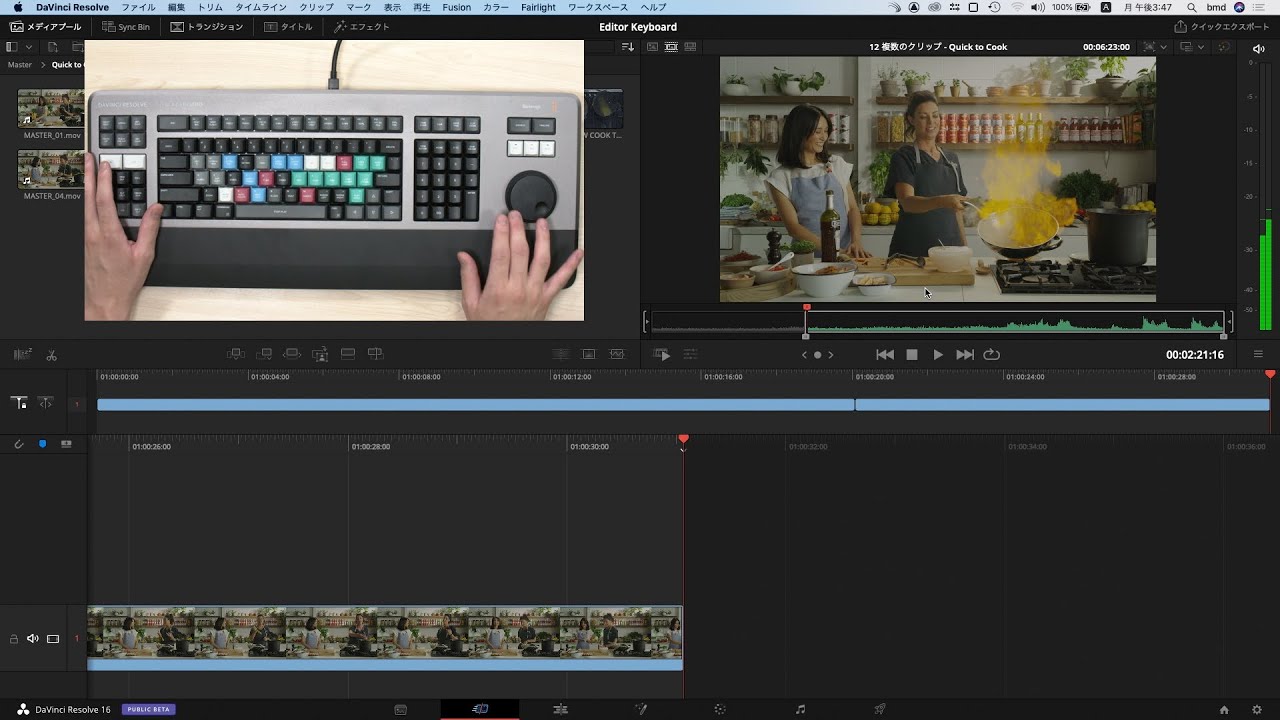Image resolution: width=1280 pixels, height=720 pixels.
Task: Click the viewer scrubber bar playhead
Action: point(807,309)
